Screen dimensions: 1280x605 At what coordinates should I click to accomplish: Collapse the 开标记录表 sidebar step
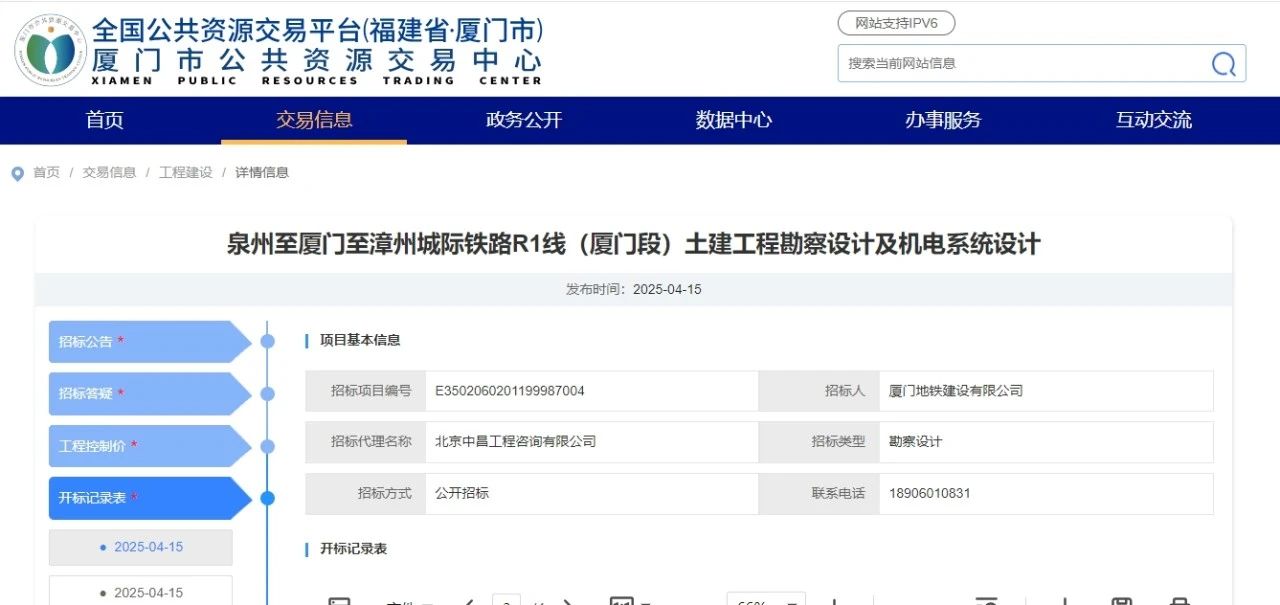click(x=150, y=498)
